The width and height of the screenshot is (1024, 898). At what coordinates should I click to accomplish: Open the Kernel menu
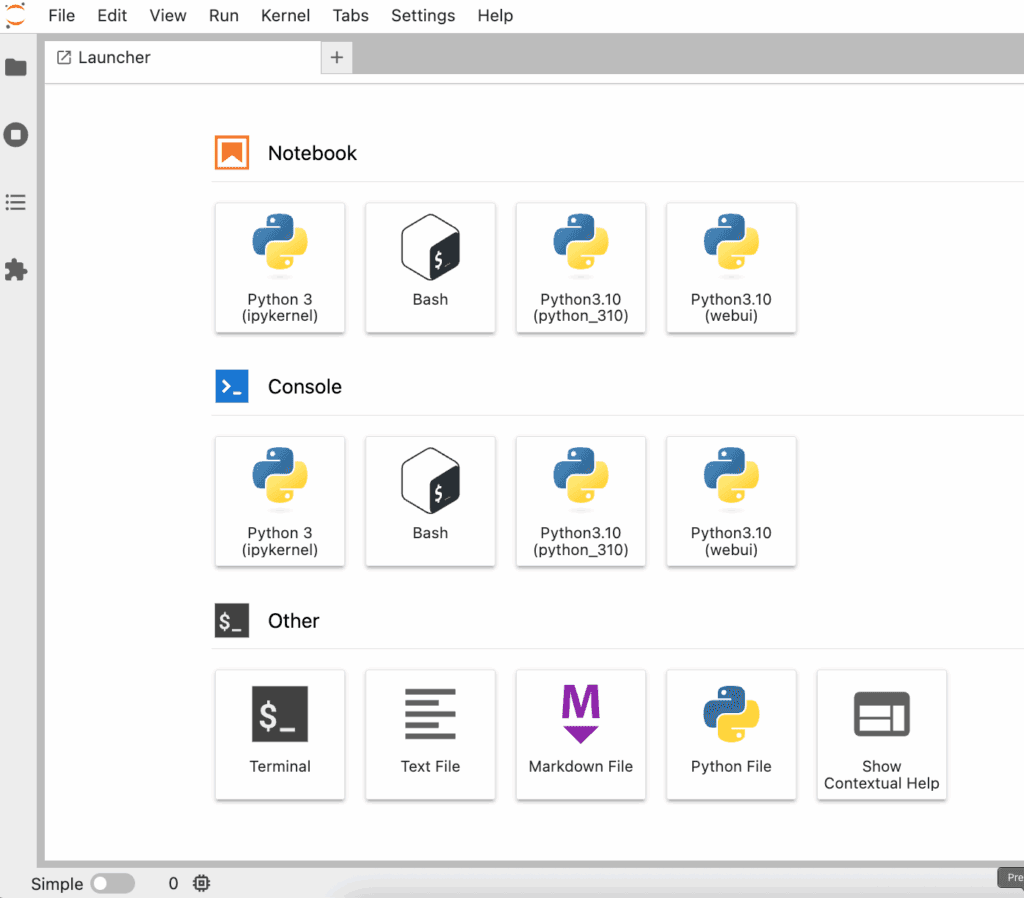pos(285,16)
